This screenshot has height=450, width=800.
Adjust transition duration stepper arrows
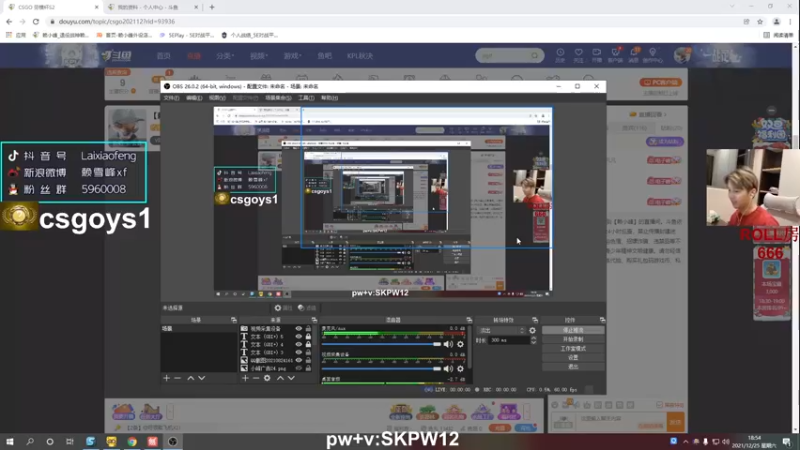point(533,340)
